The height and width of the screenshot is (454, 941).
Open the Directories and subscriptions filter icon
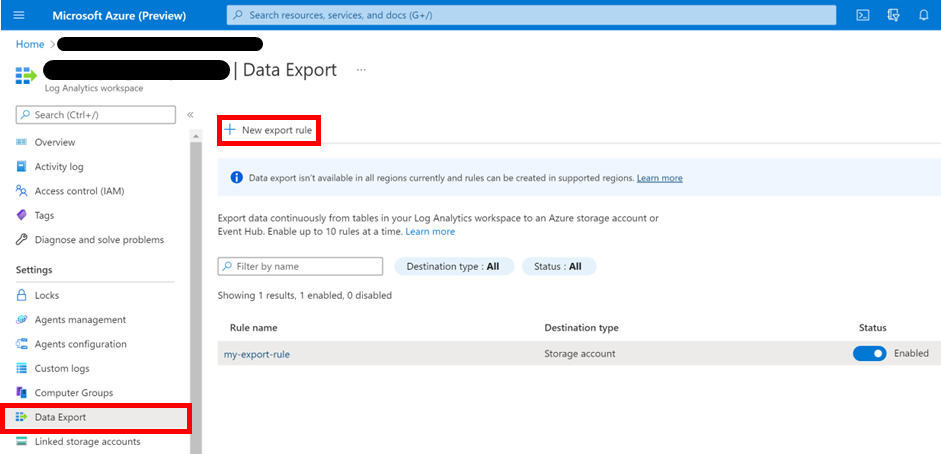(x=894, y=16)
